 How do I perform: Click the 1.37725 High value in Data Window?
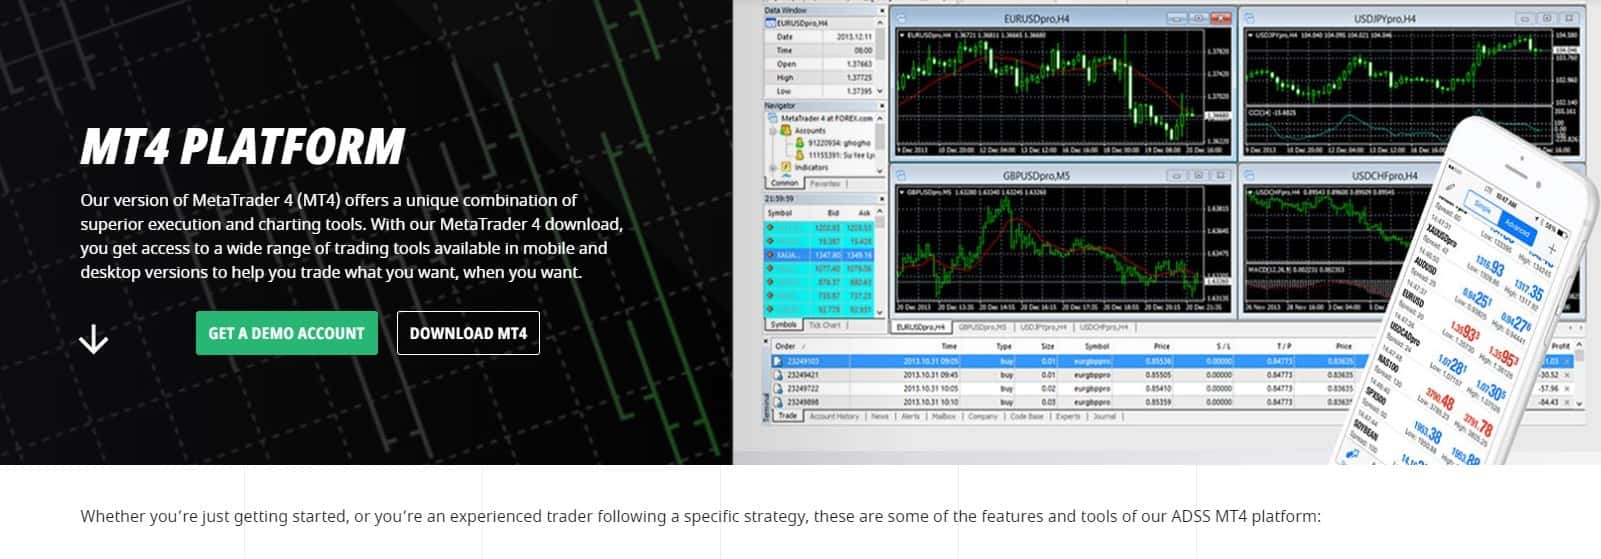(x=859, y=77)
